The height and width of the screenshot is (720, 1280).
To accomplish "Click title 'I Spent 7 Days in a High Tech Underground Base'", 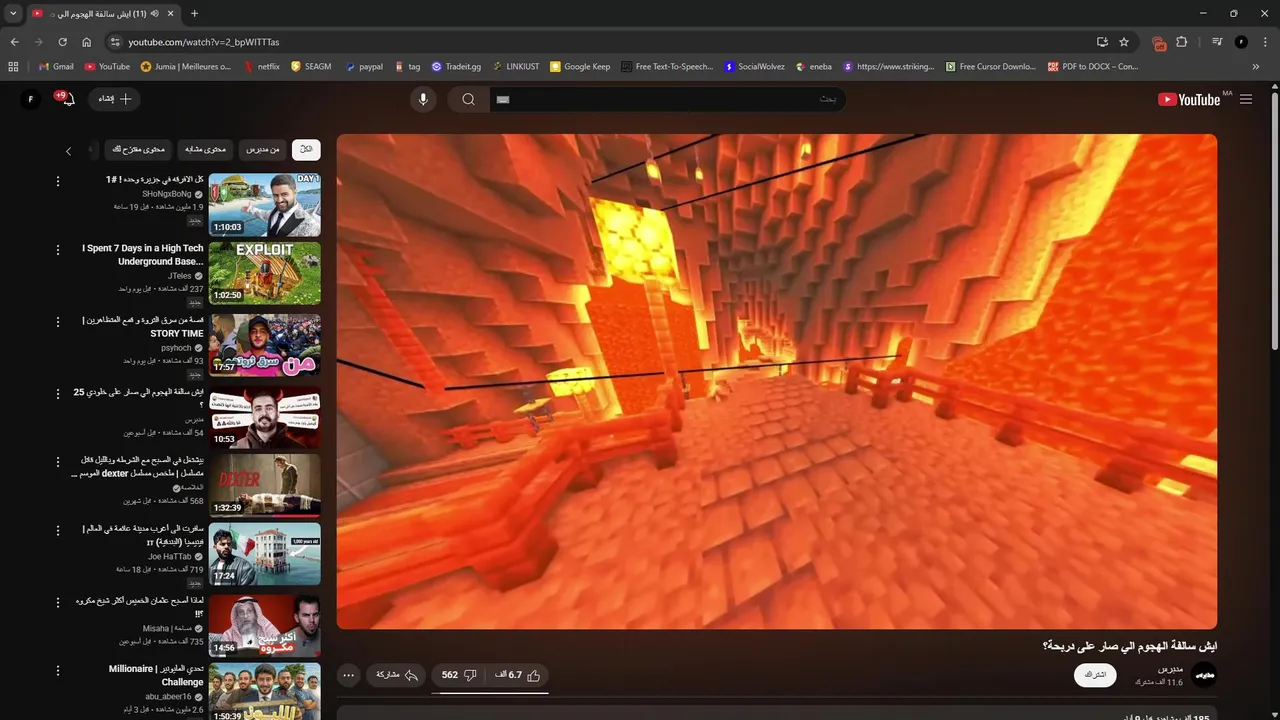I will click(x=143, y=255).
